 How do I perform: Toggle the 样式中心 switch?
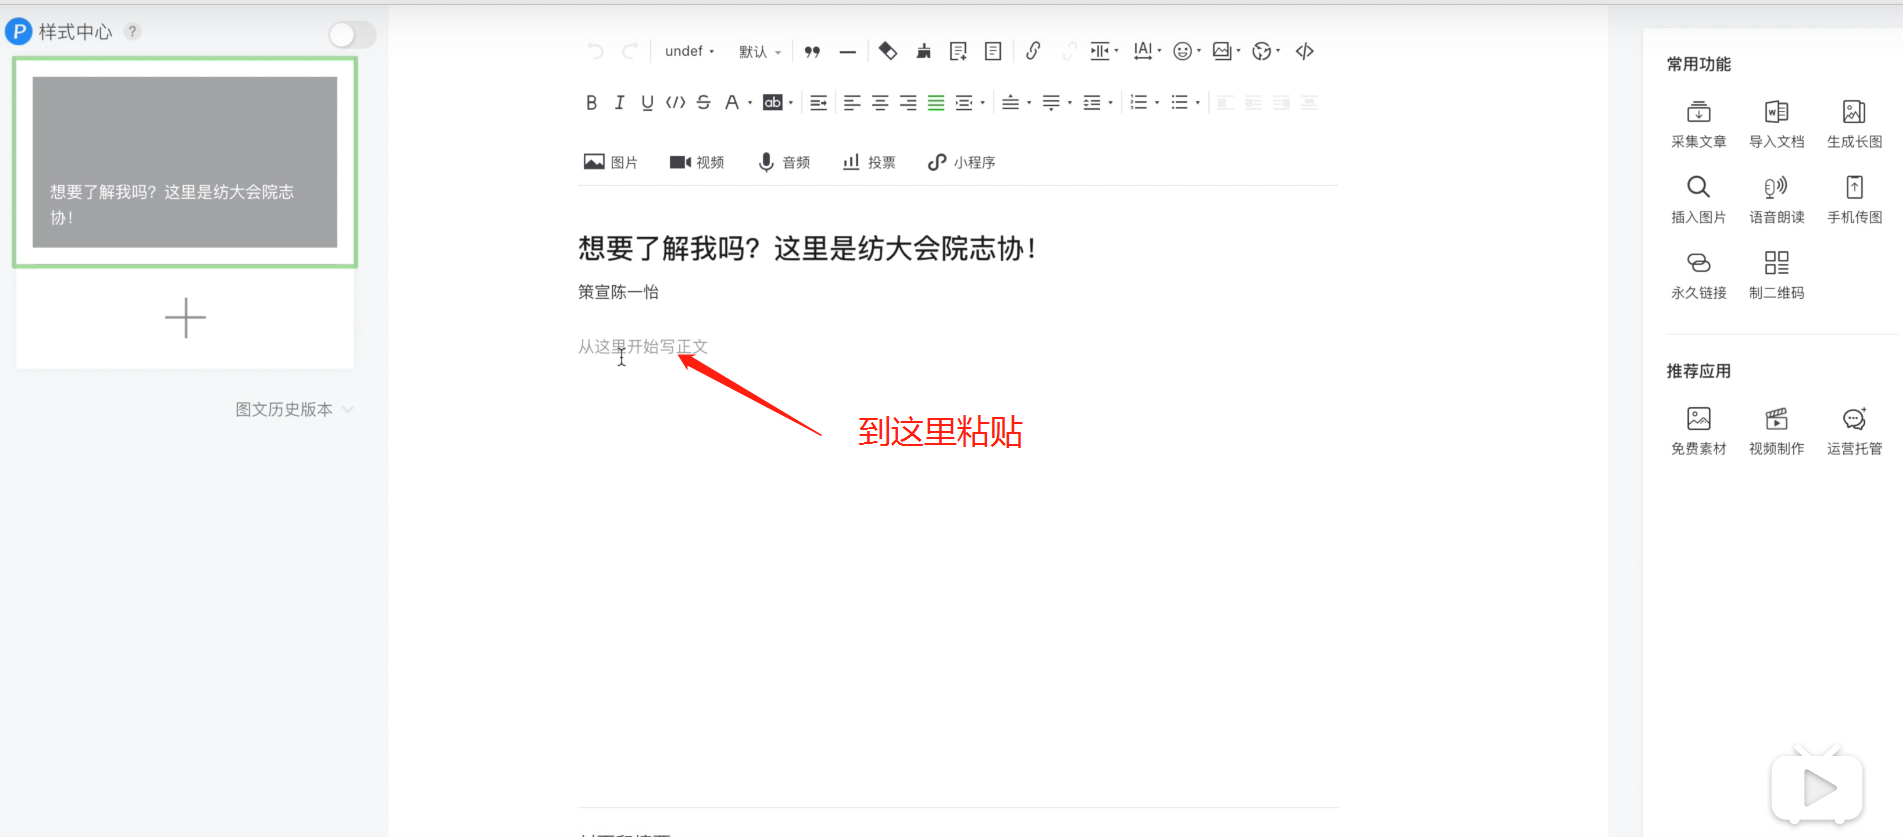click(x=352, y=35)
